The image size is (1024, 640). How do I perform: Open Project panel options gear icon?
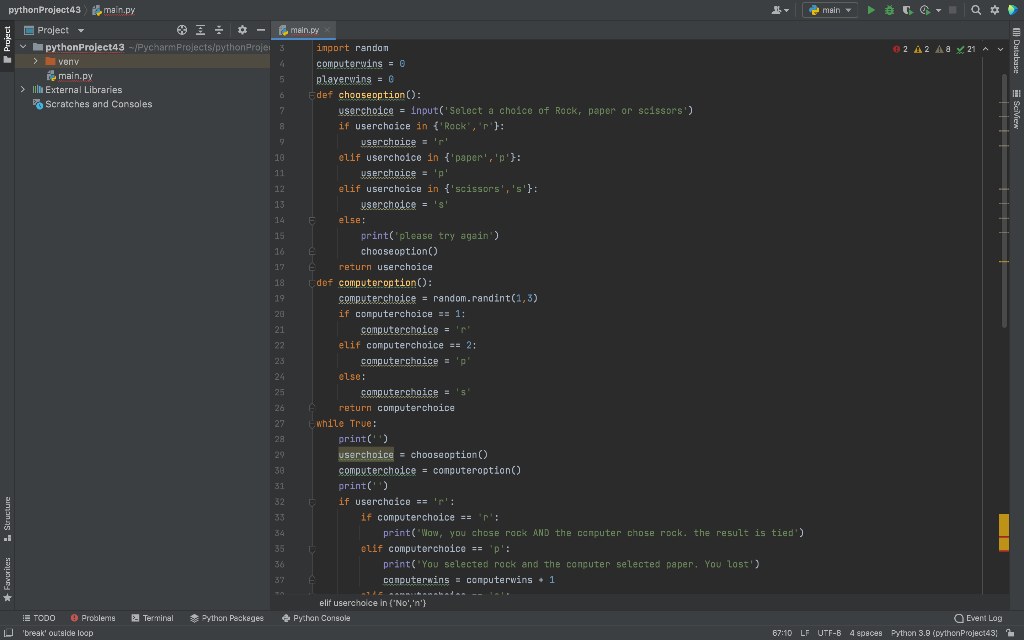[x=242, y=30]
